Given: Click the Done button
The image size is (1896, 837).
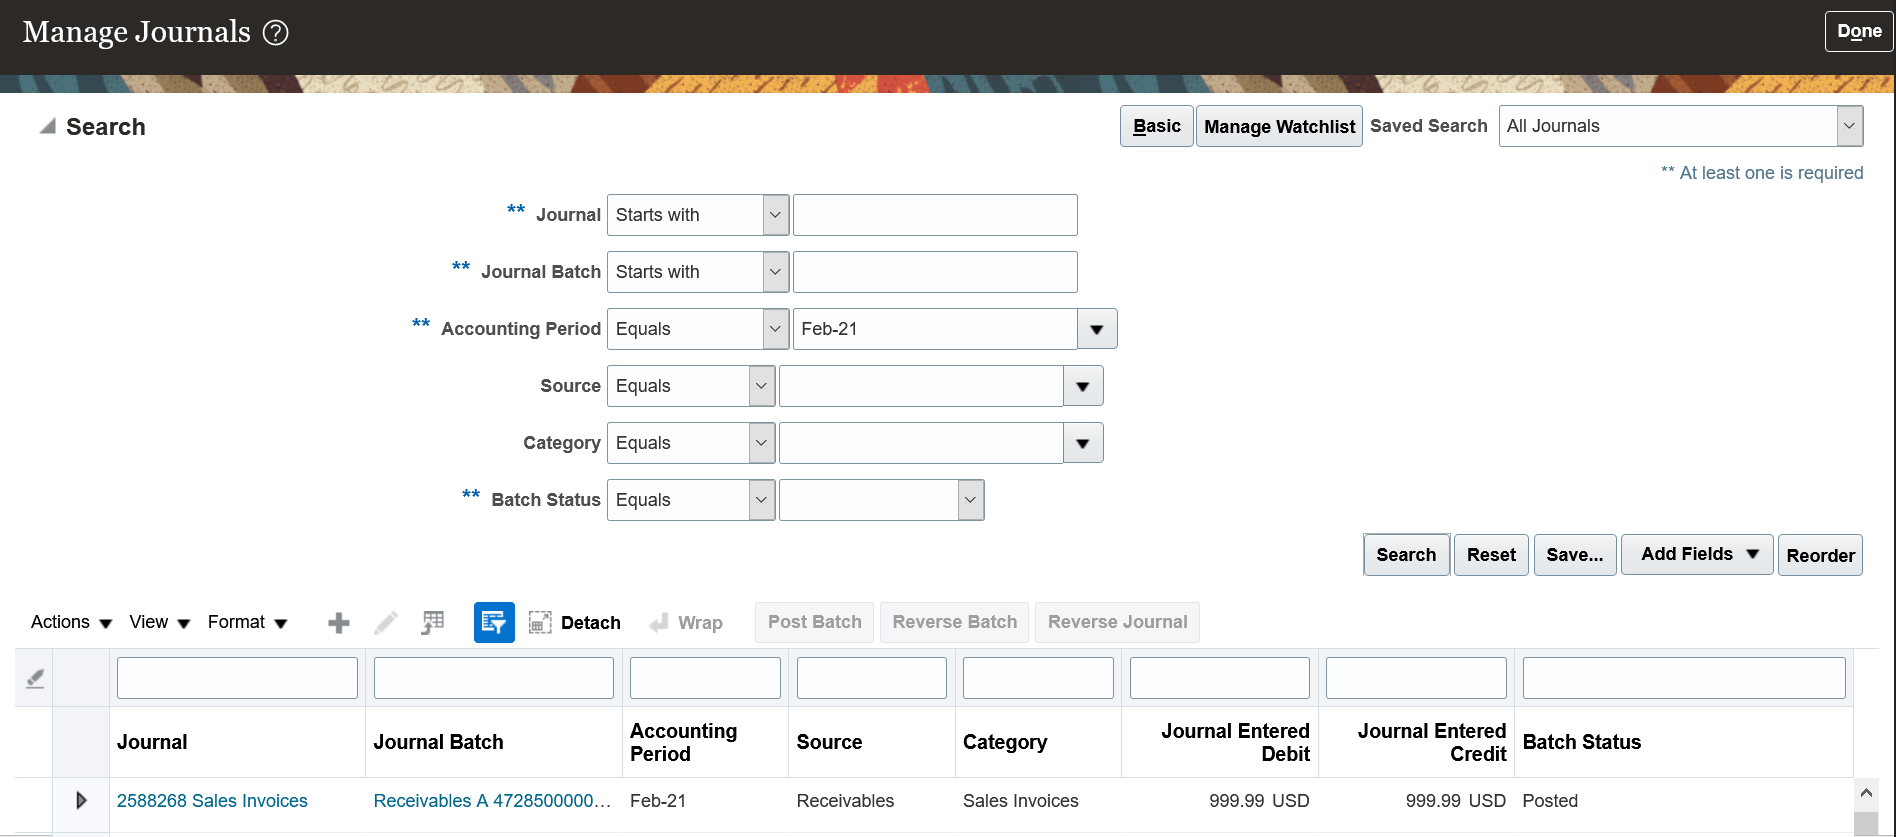Looking at the screenshot, I should 1859,32.
